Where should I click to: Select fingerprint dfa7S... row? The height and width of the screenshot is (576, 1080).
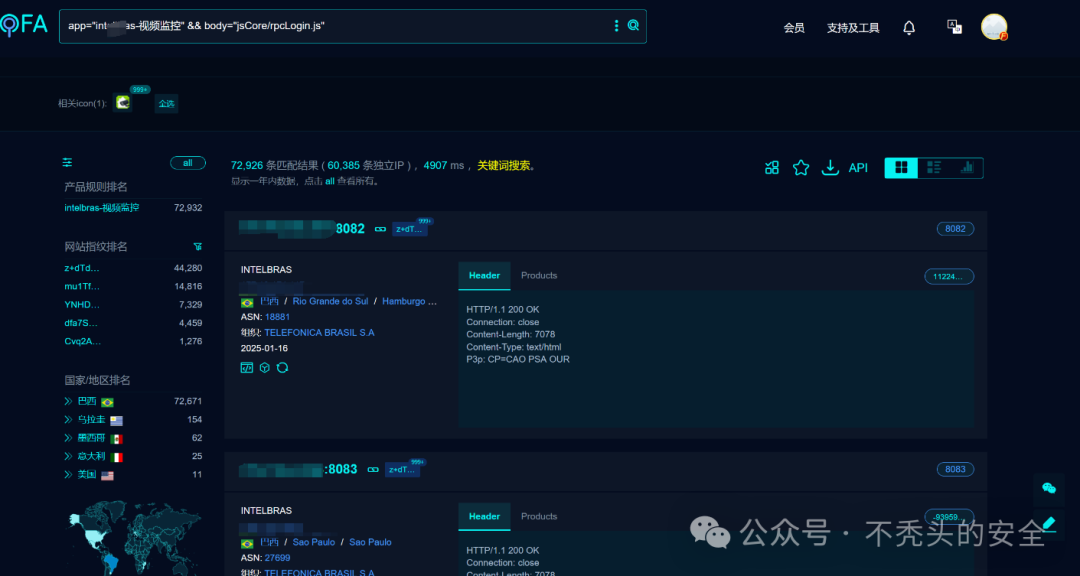(133, 322)
